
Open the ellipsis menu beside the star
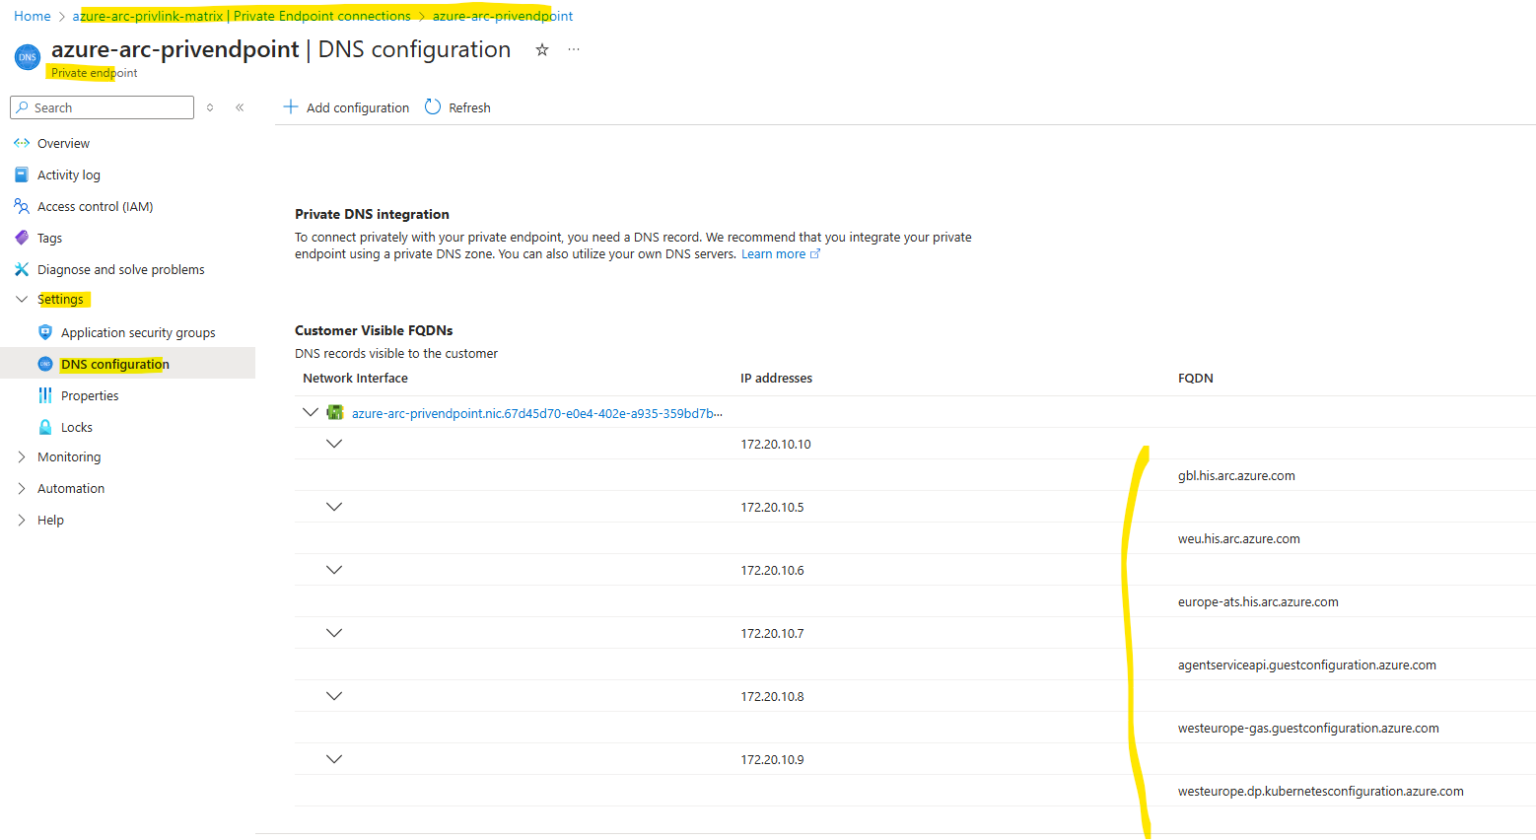[x=573, y=49]
